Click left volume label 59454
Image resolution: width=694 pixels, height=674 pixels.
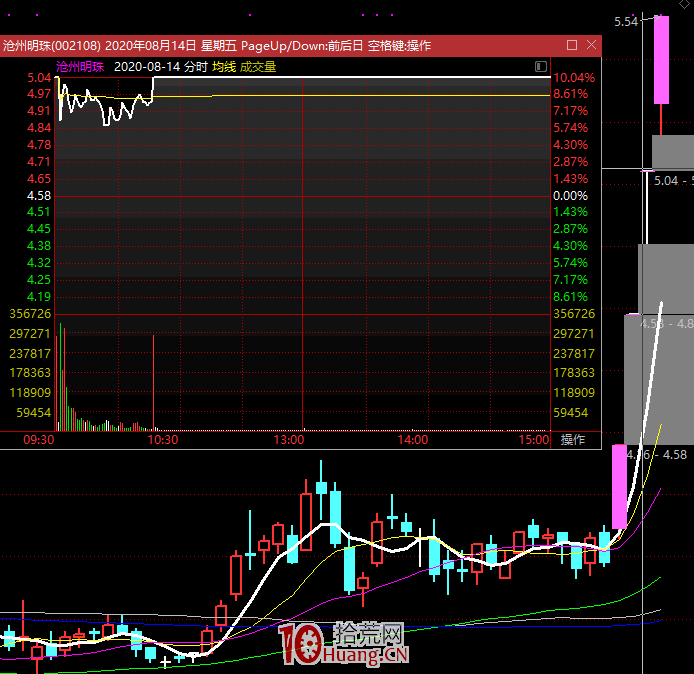pos(34,412)
